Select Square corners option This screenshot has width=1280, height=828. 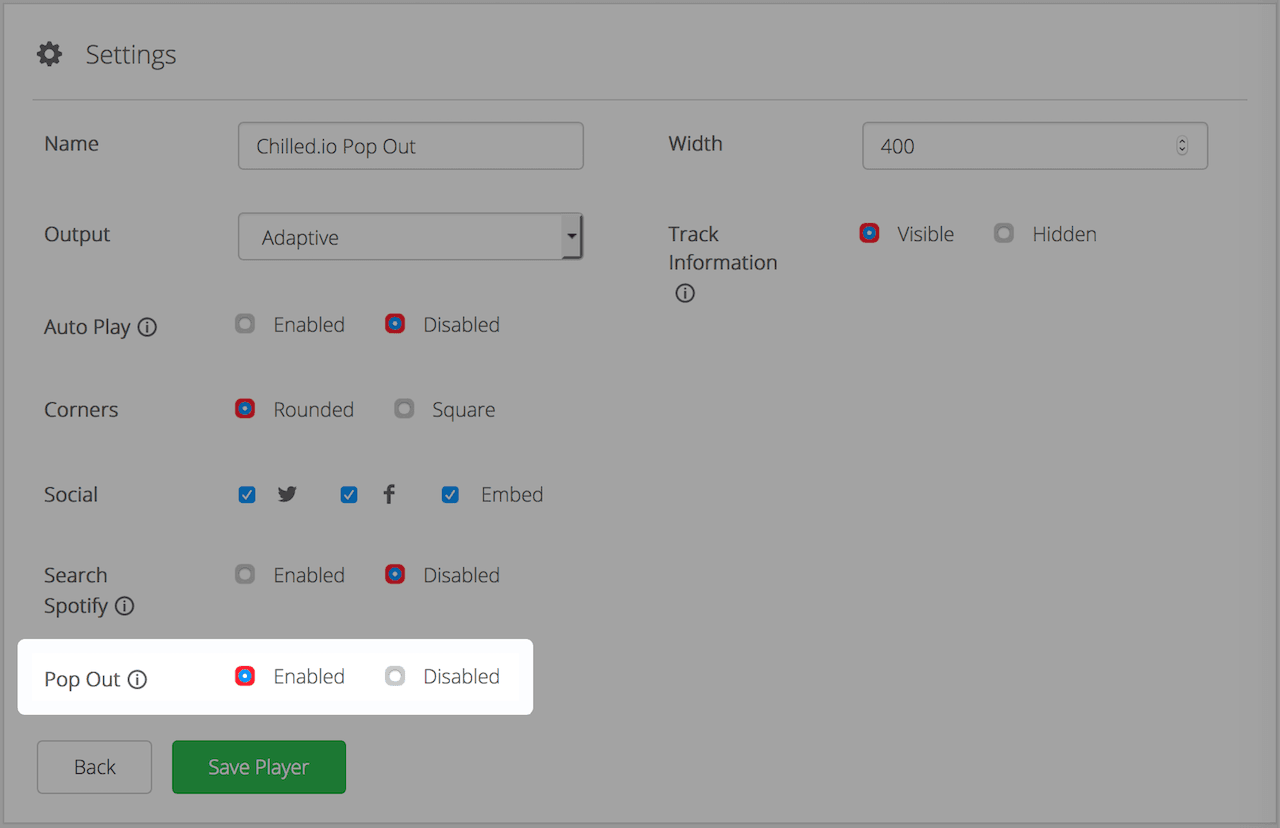tap(404, 409)
